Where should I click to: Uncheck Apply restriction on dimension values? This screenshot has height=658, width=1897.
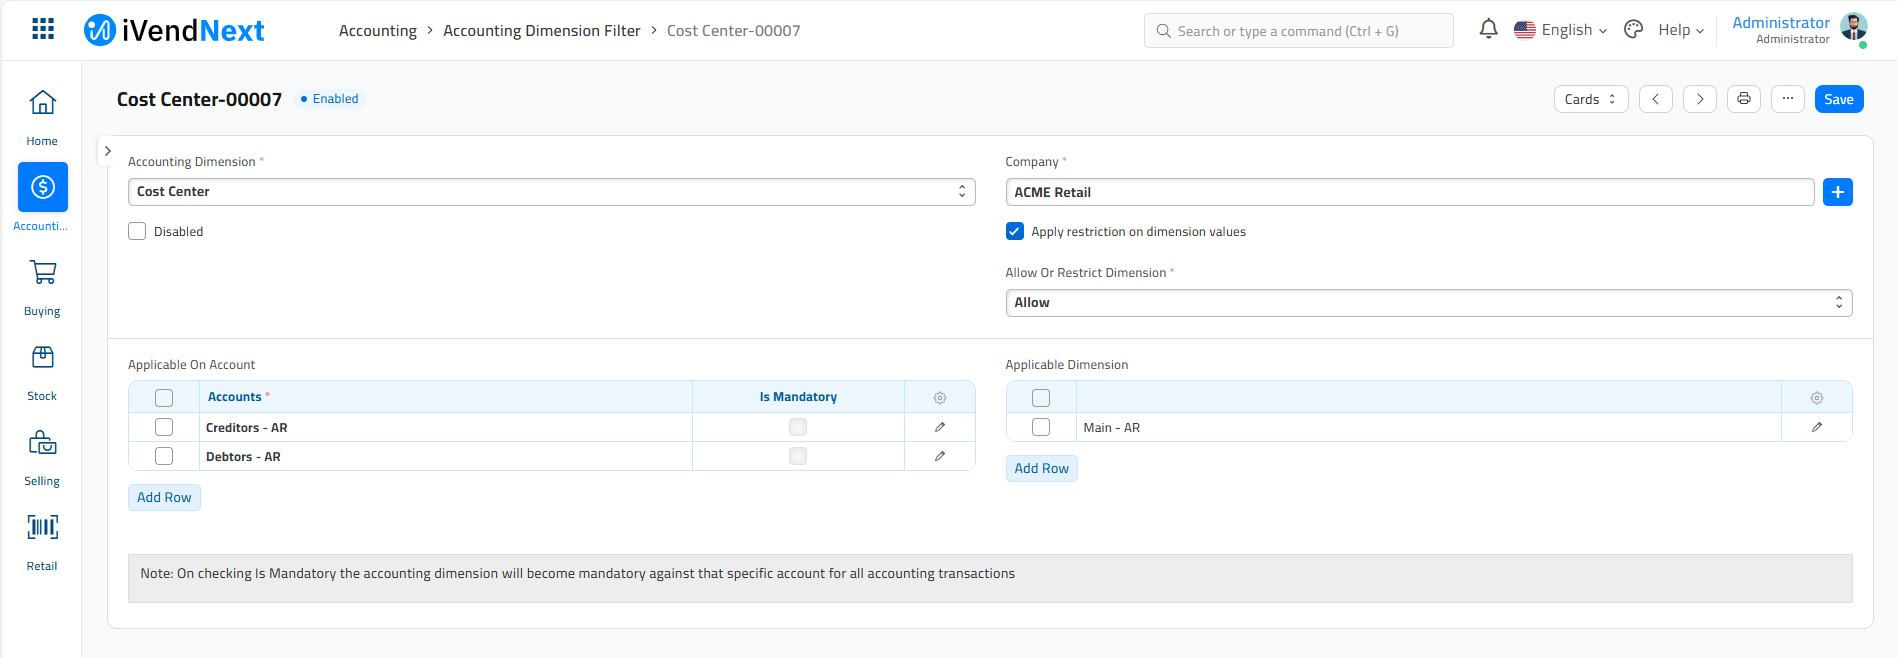point(1015,232)
